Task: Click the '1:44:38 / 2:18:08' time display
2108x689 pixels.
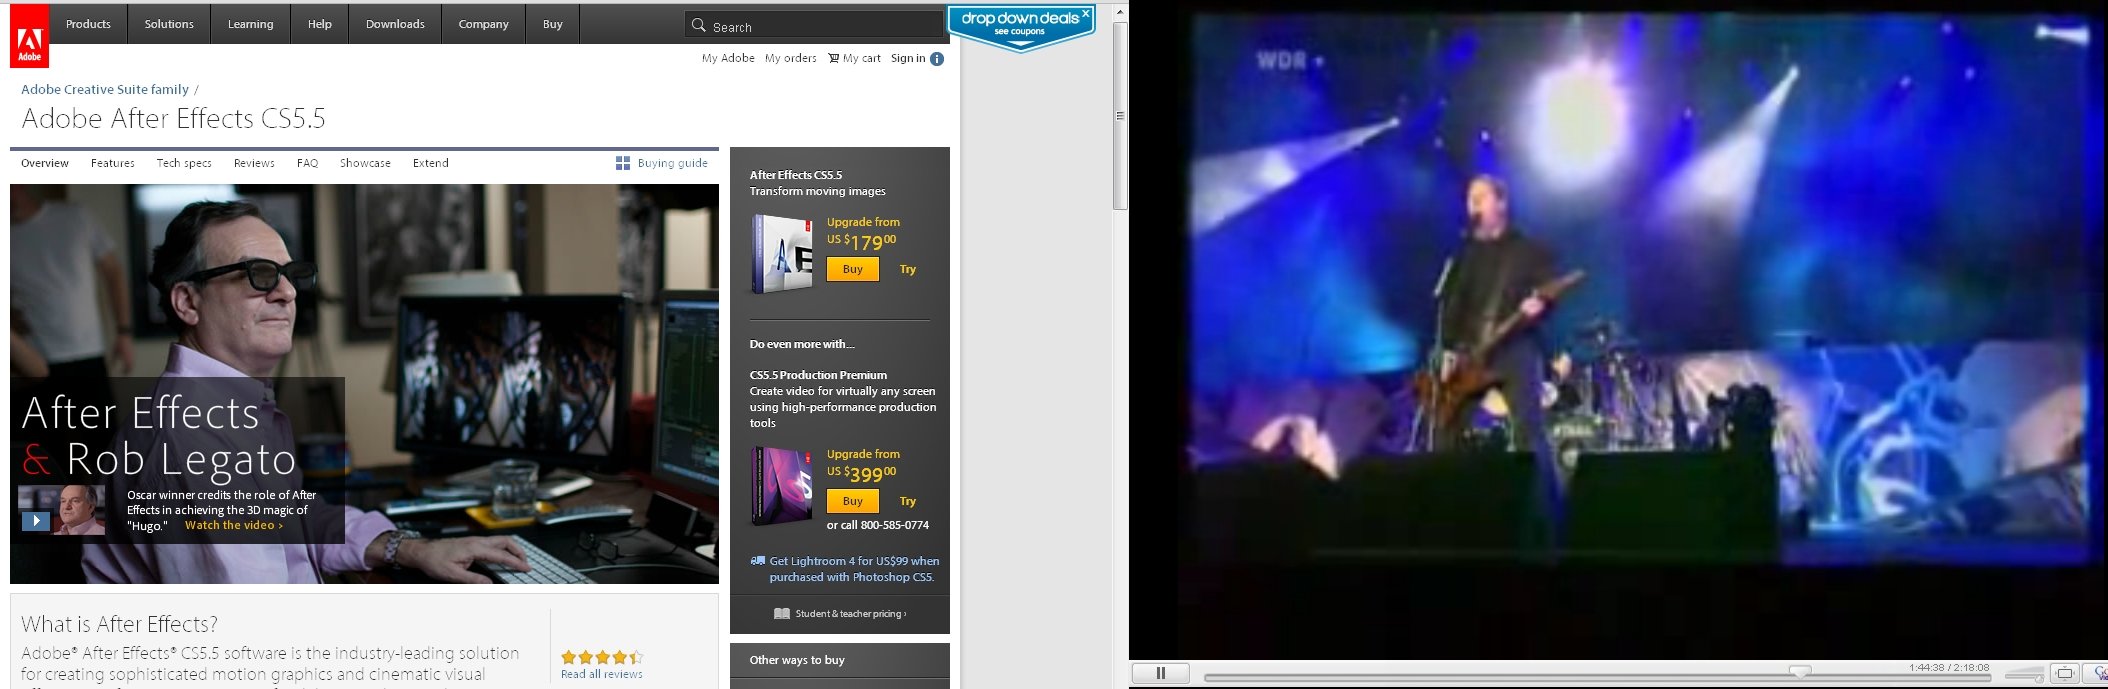Action: point(1949,667)
